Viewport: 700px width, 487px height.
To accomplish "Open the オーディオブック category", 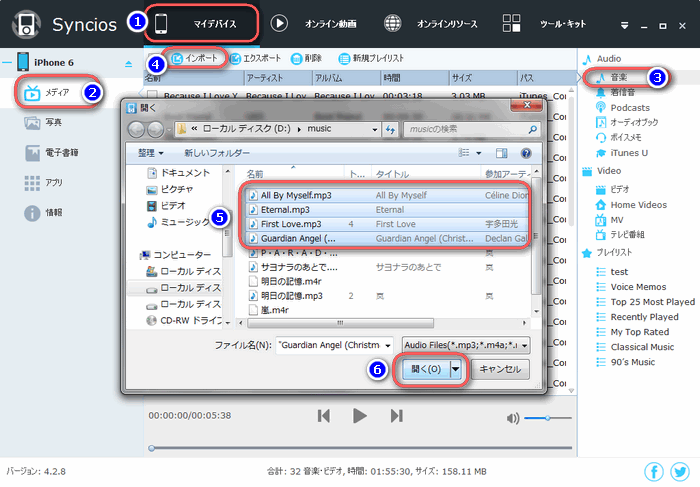I will point(627,122).
